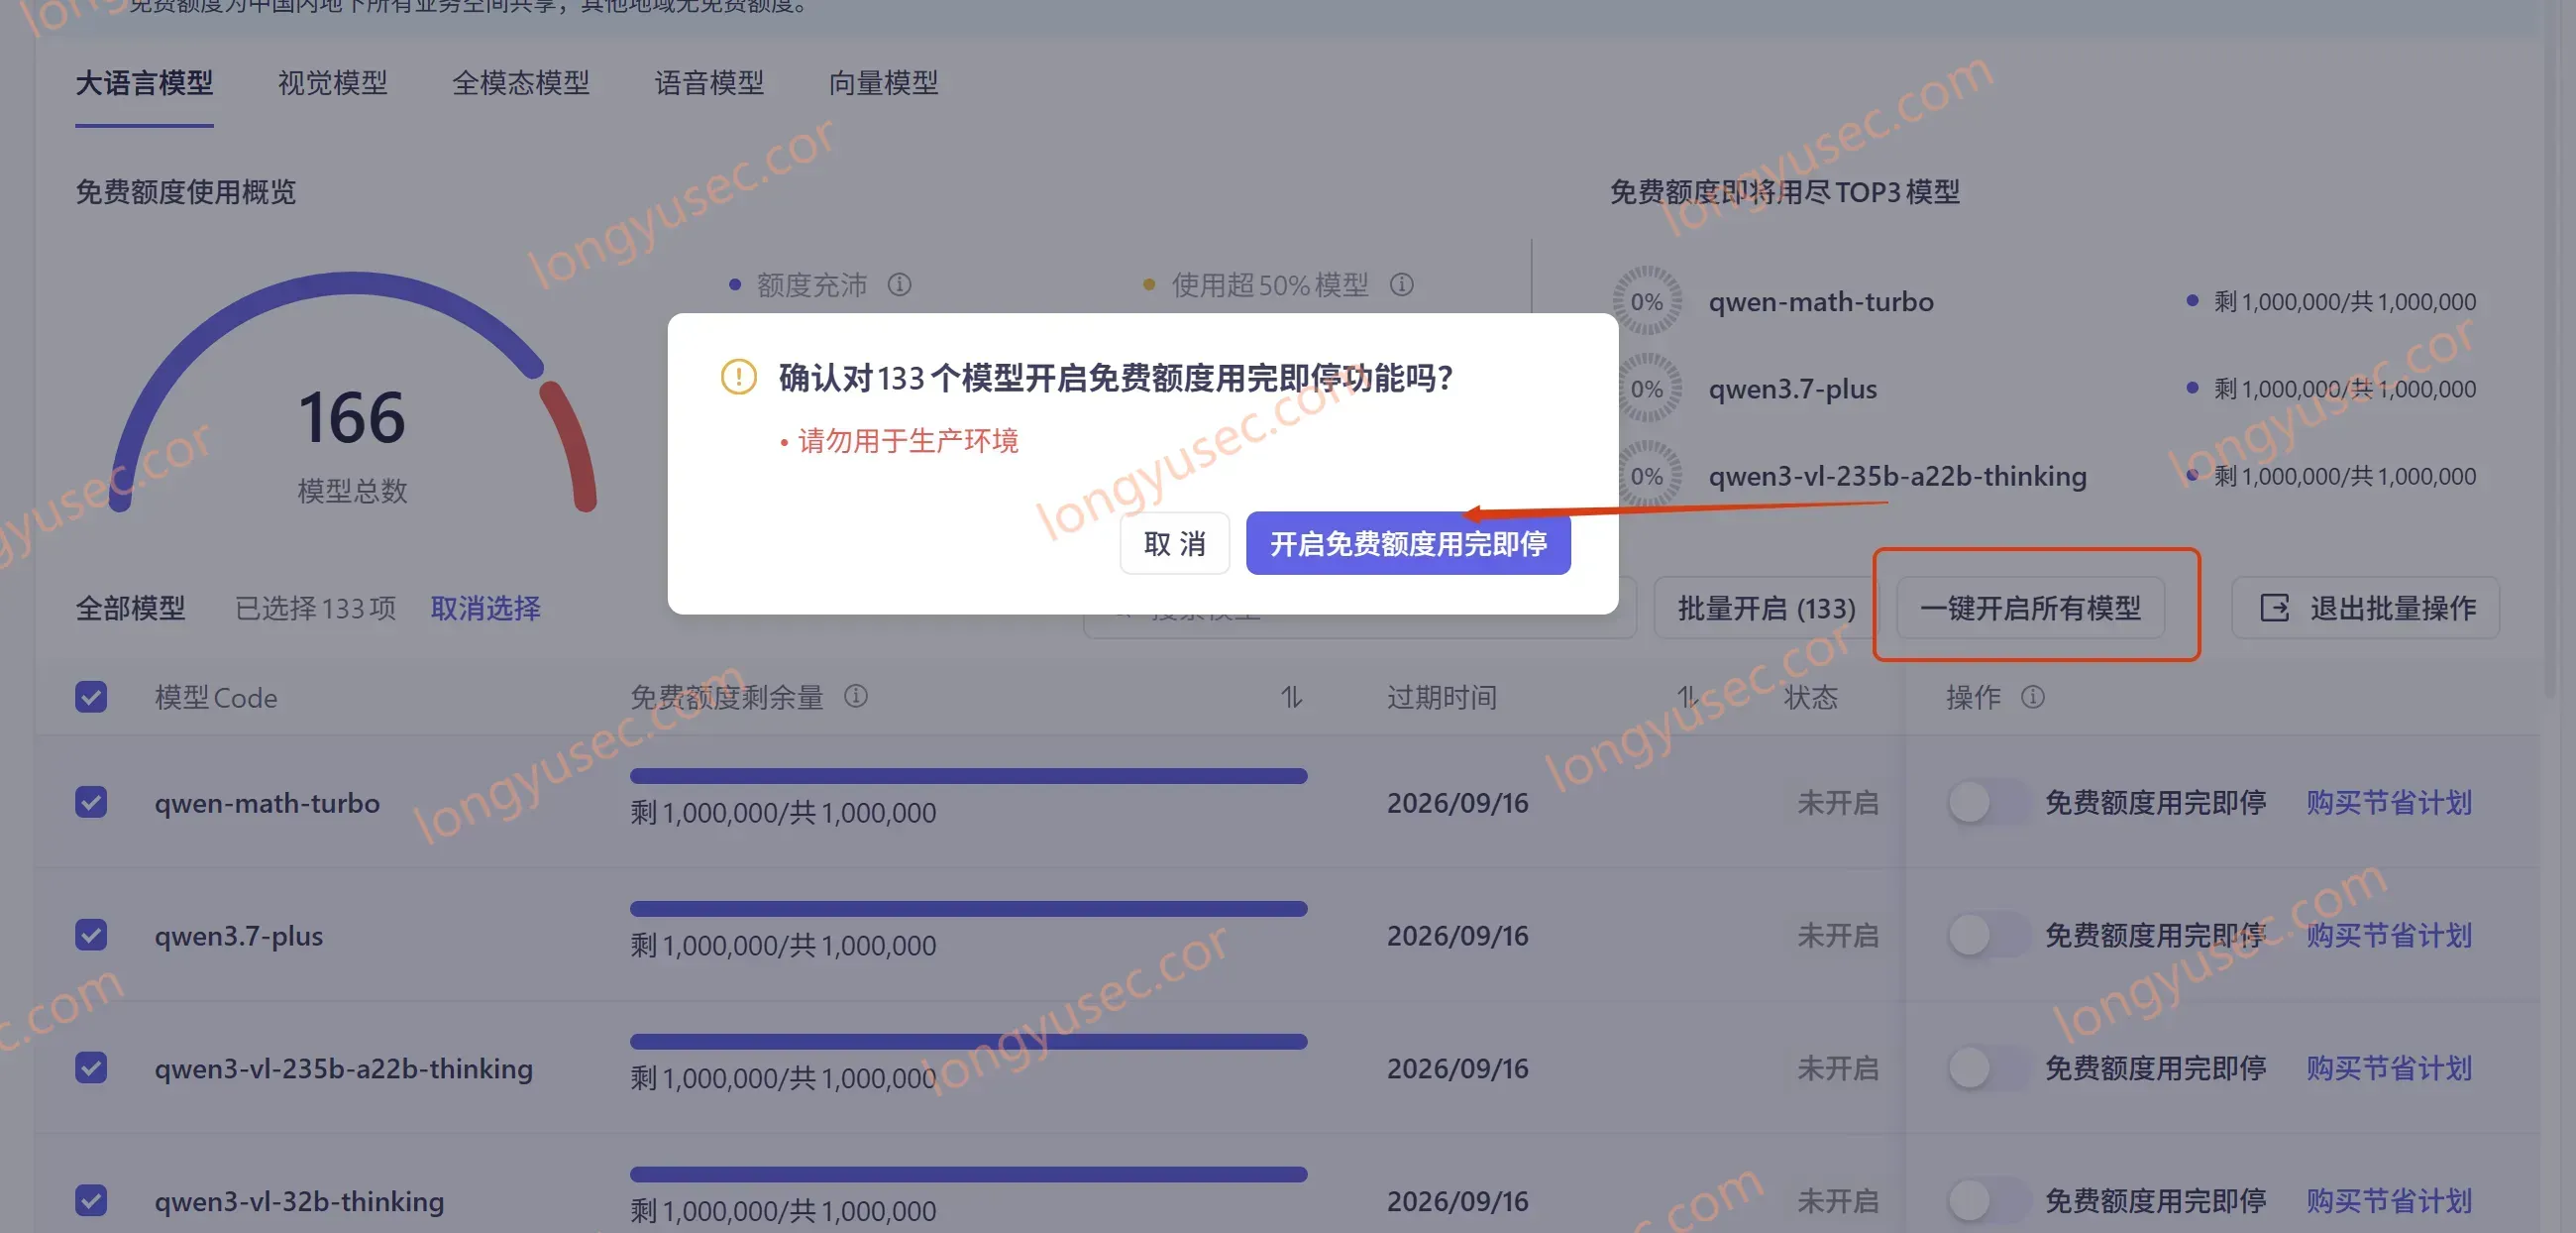This screenshot has height=1233, width=2576.
Task: Click model name qwen3-vl-32b-thinking
Action: click(x=299, y=1200)
